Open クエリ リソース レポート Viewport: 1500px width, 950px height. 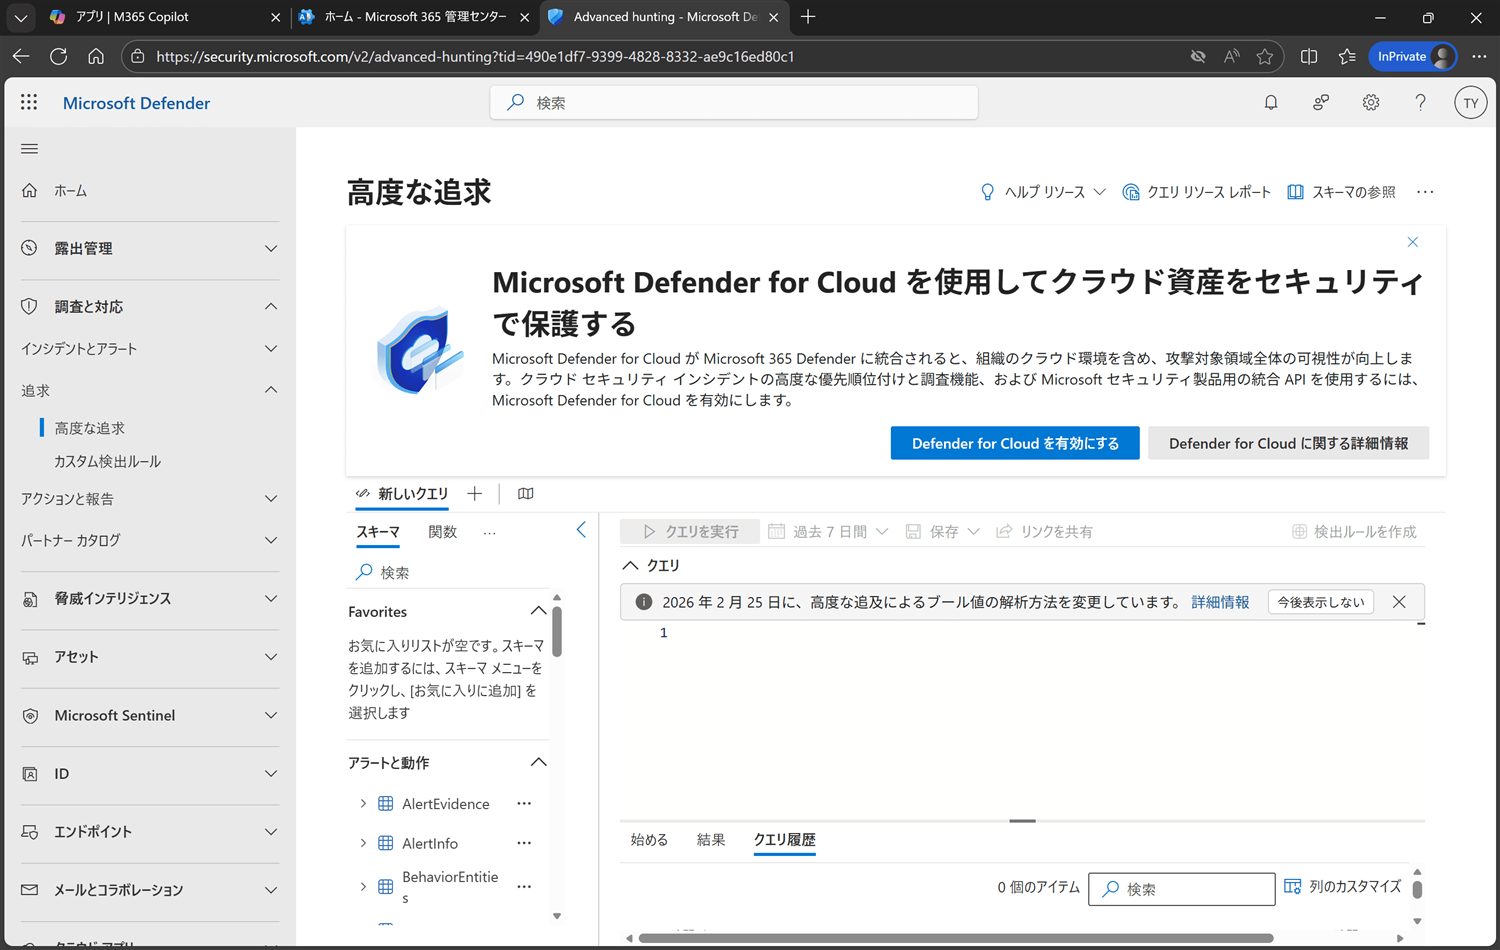[x=1197, y=192]
